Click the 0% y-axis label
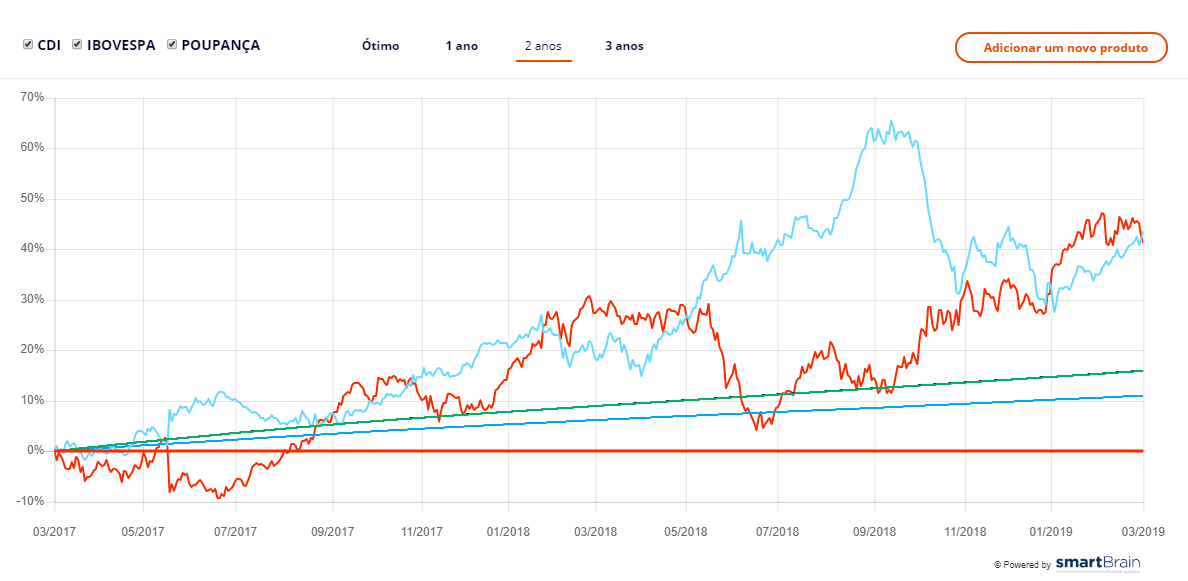This screenshot has width=1188, height=581. [x=35, y=451]
